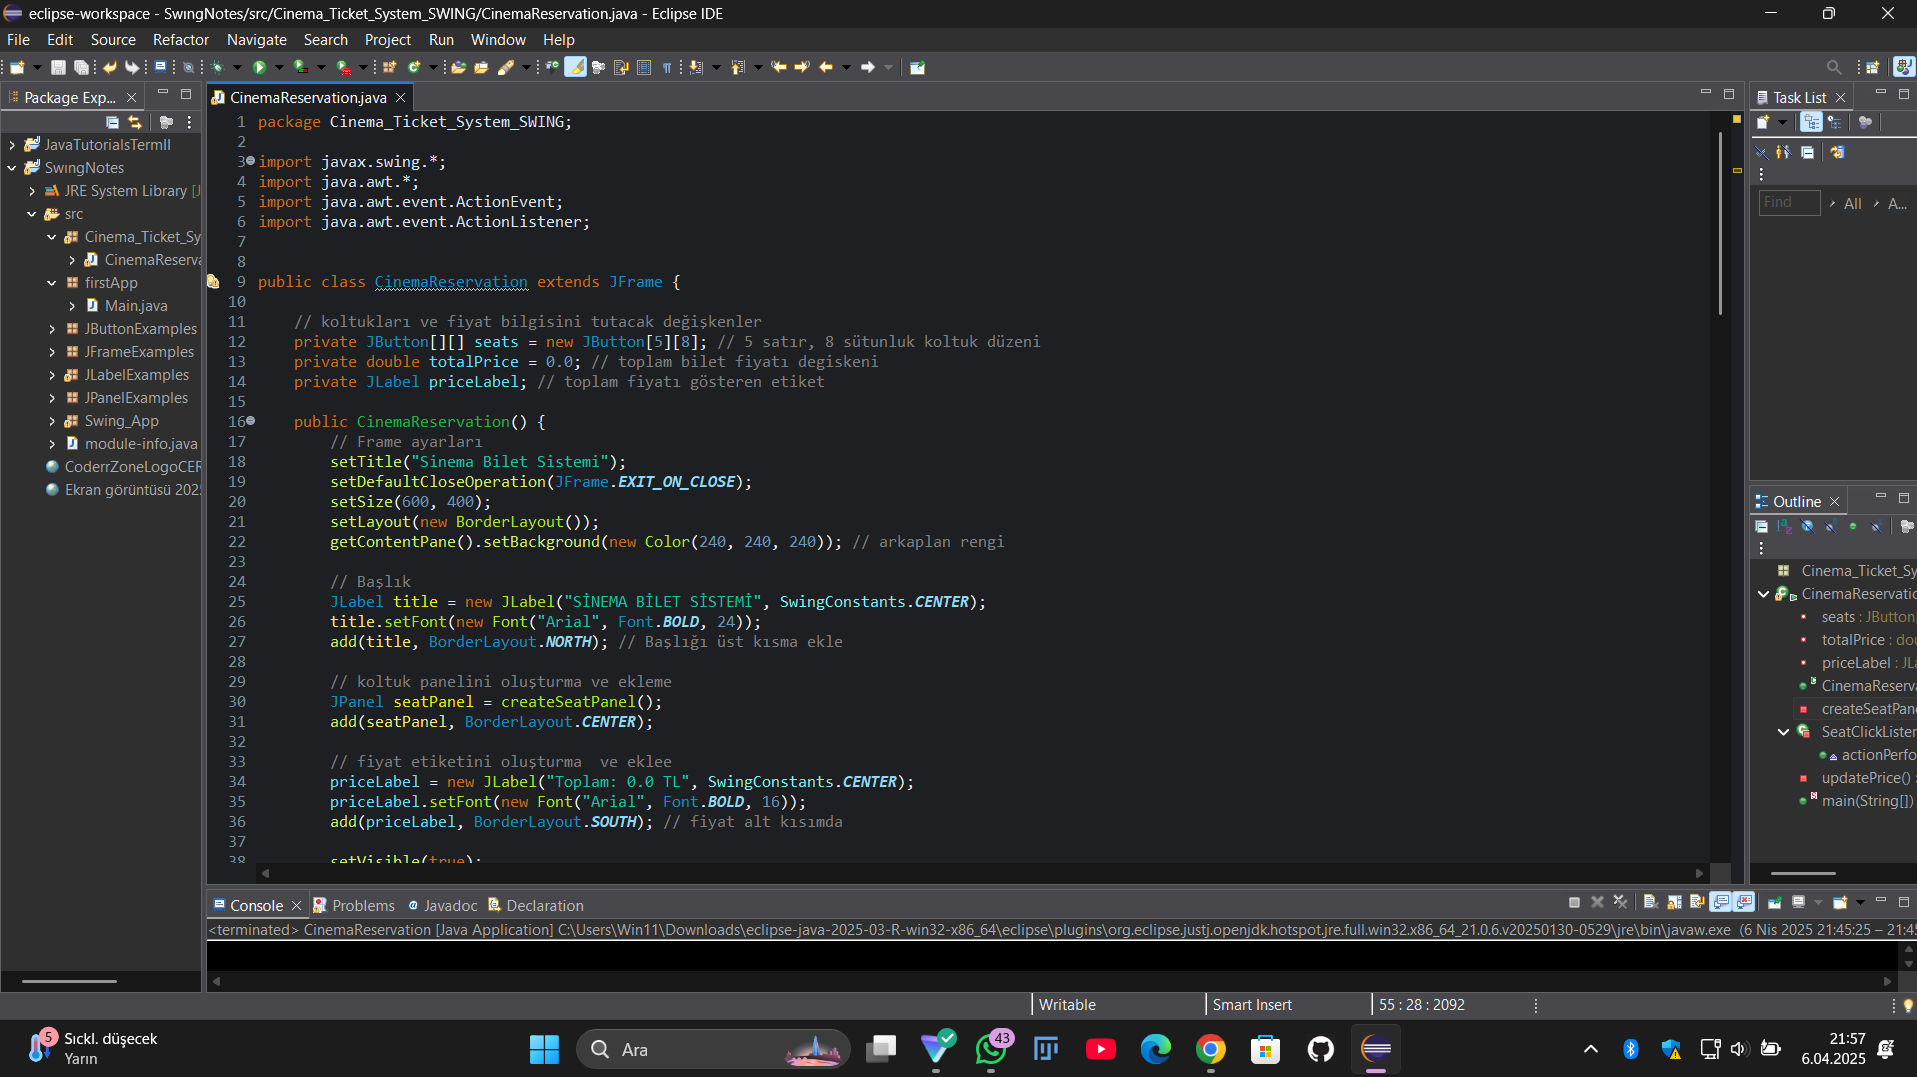
Task: Click the Debug bug icon in toolbar
Action: 217,67
